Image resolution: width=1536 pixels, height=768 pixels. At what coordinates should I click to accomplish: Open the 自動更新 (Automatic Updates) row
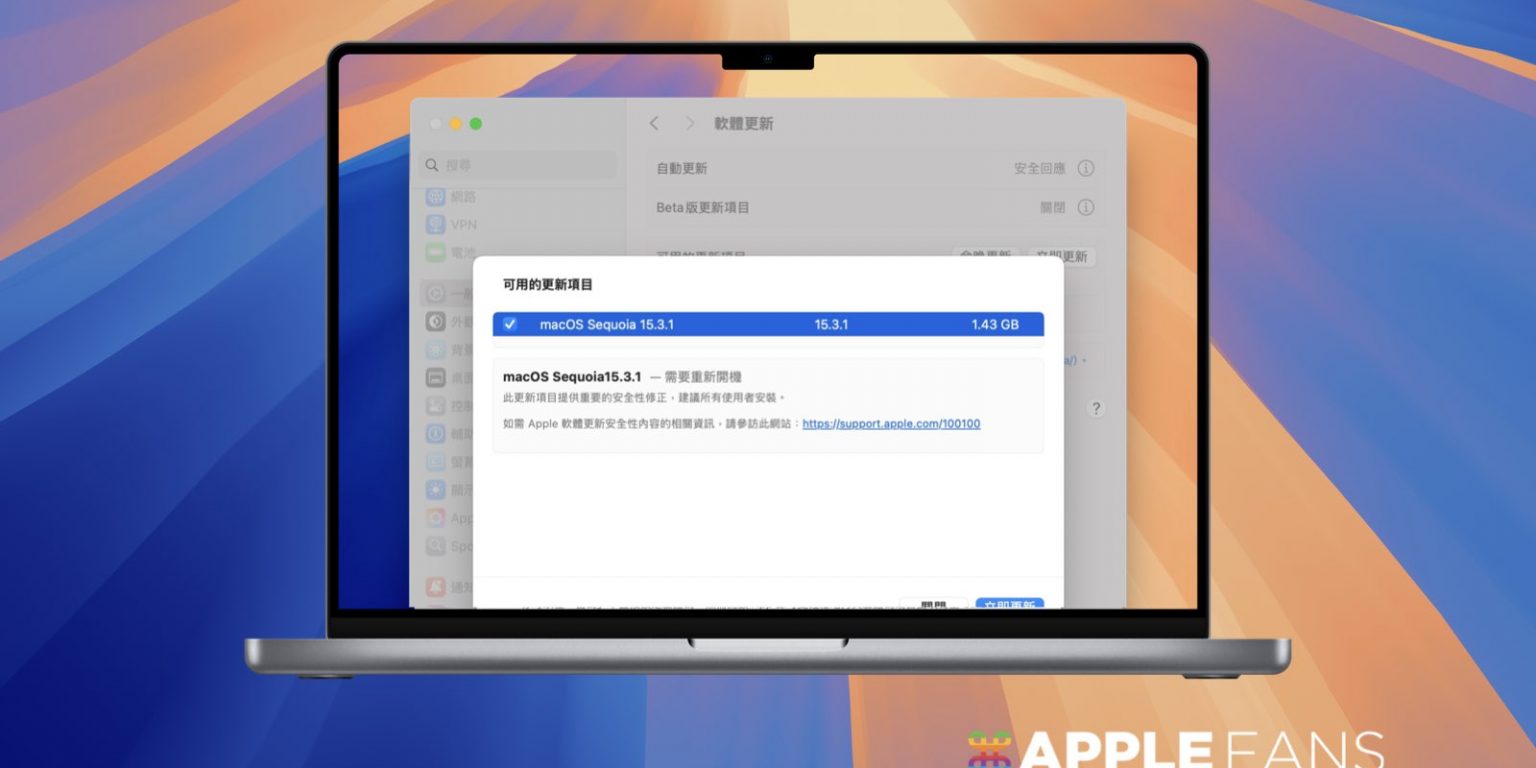tap(860, 168)
